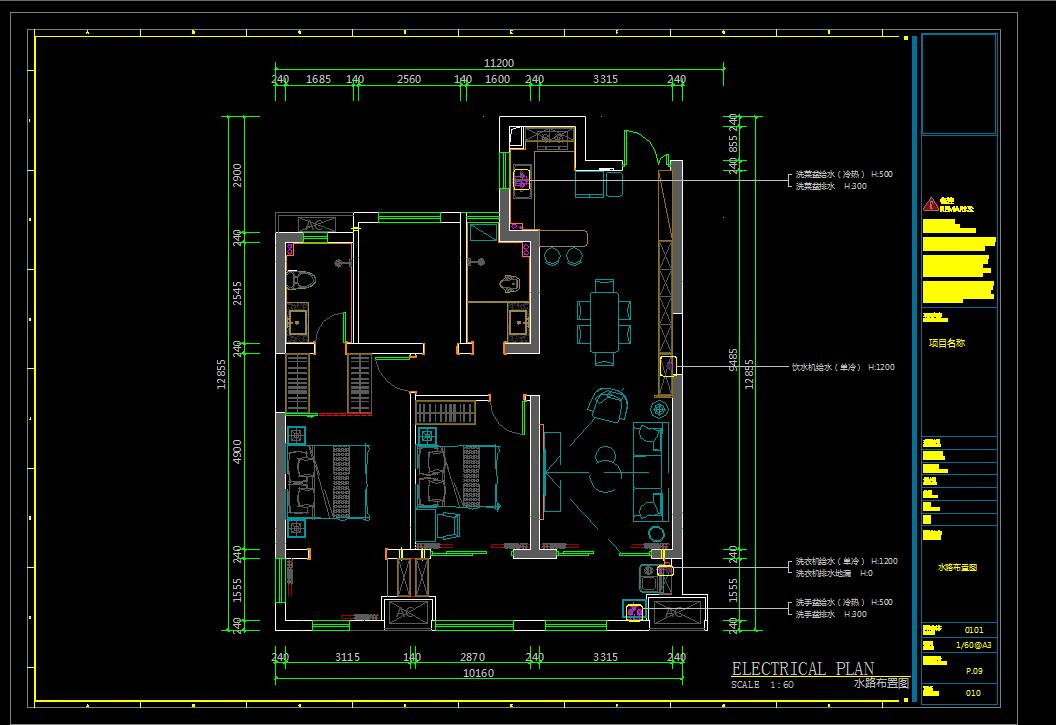1056x725 pixels.
Task: Select the round plant symbol above the sofa
Action: [659, 409]
